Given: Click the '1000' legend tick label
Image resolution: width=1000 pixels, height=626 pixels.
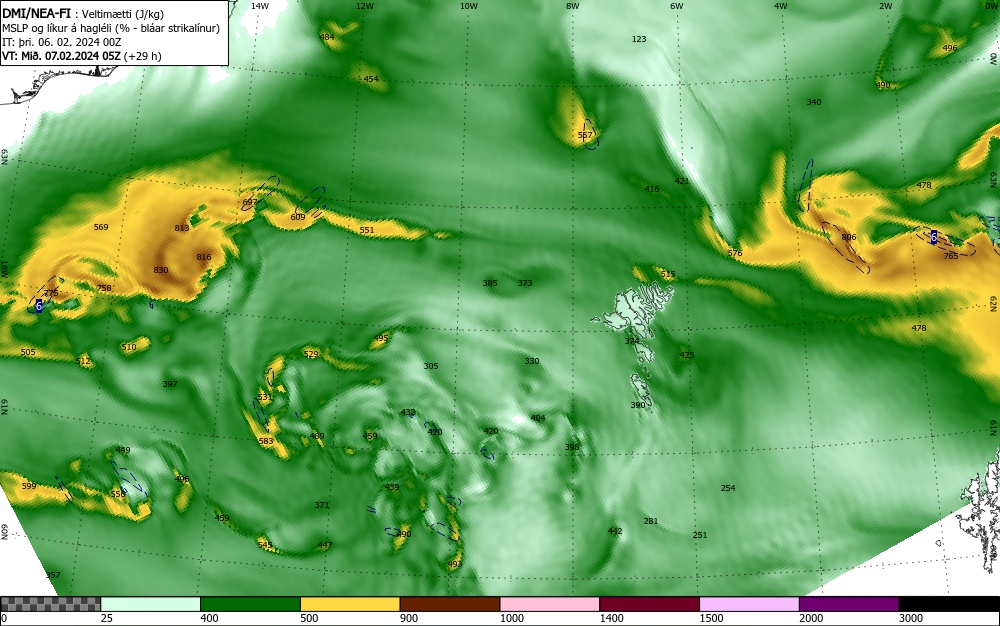Looking at the screenshot, I should (x=512, y=618).
